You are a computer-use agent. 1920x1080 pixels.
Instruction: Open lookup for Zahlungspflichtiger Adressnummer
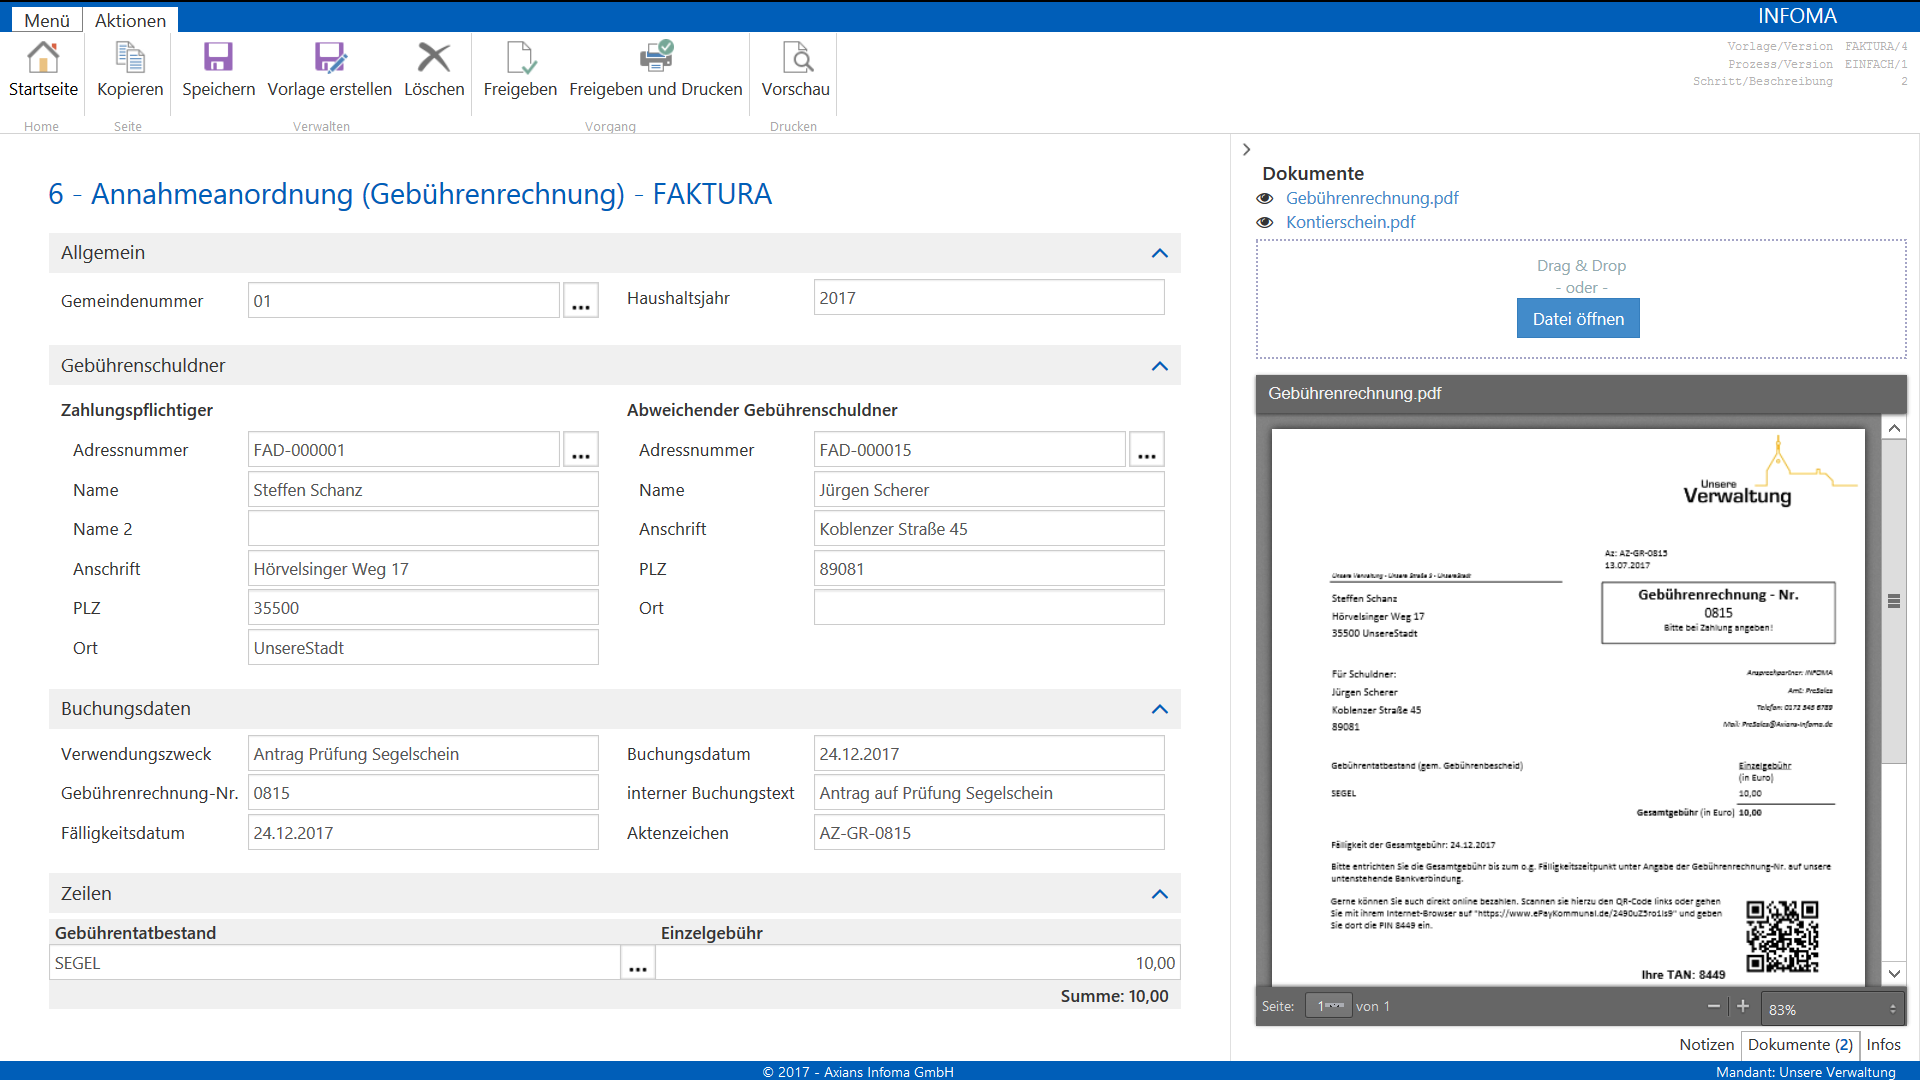point(581,450)
